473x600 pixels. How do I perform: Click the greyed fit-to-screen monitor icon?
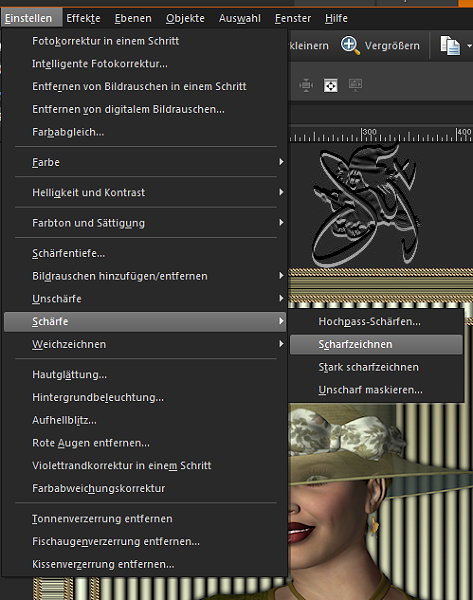355,85
